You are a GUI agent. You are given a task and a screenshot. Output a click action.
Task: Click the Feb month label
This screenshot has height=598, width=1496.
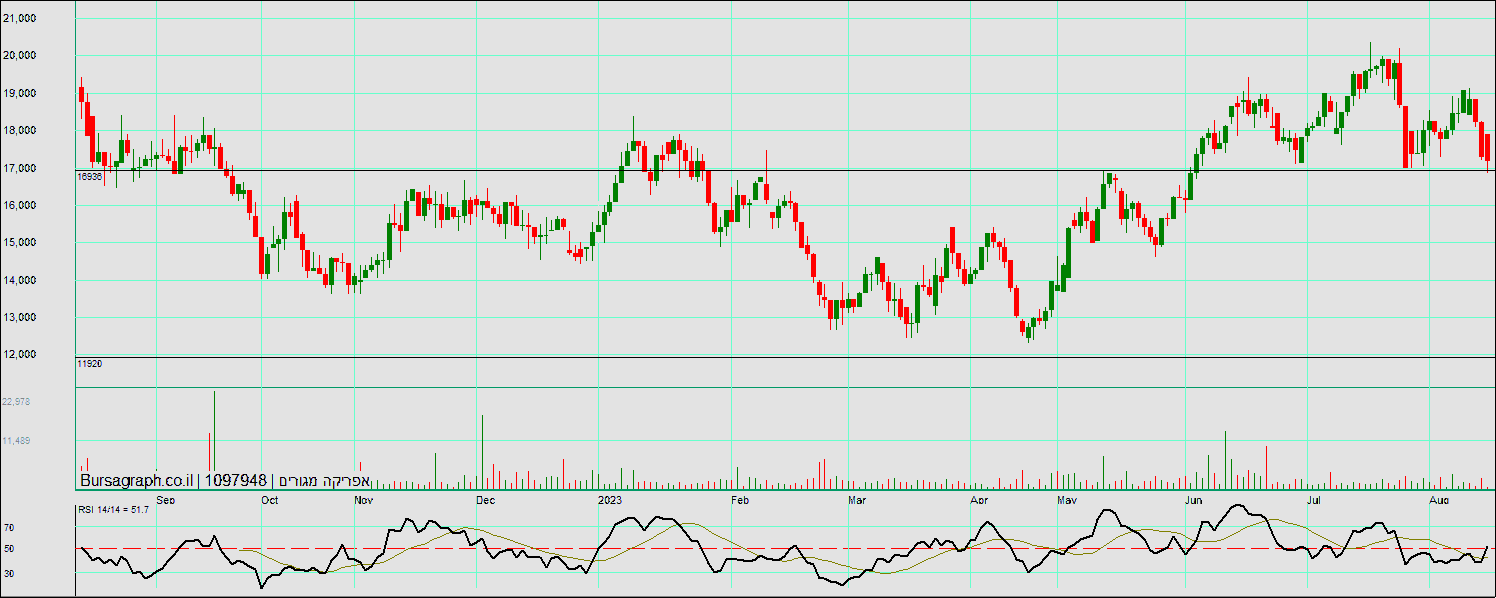740,498
